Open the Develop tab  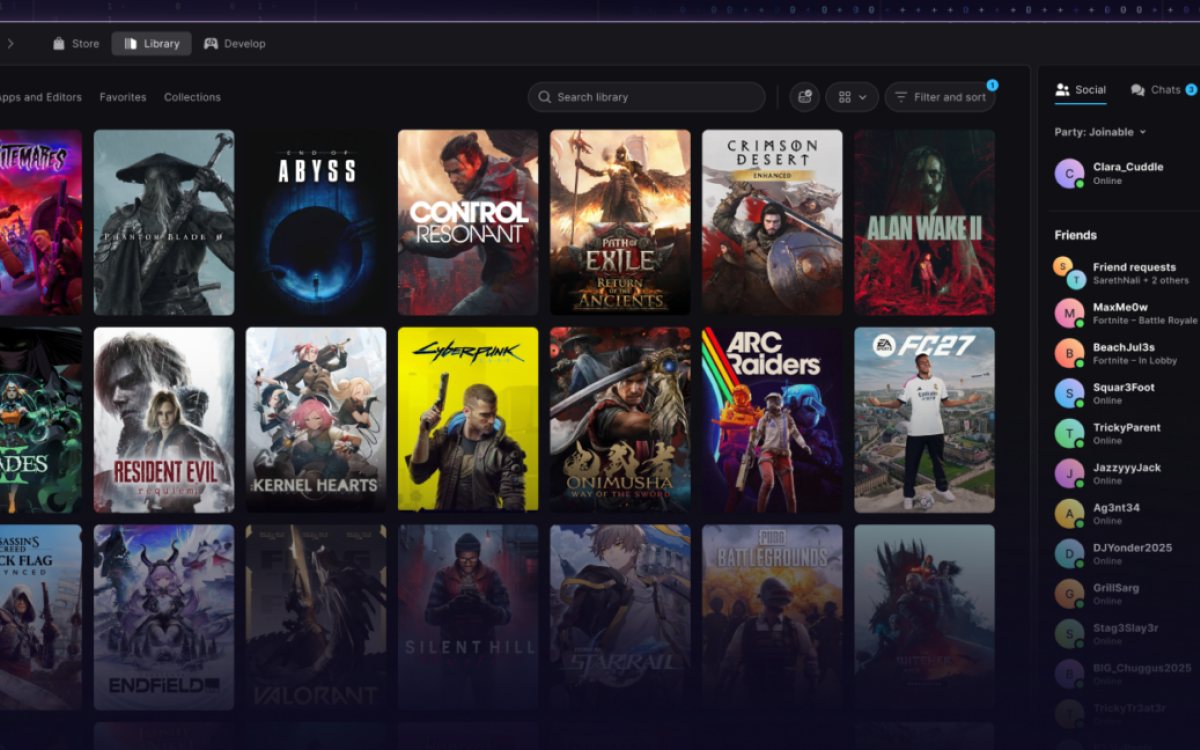point(235,44)
